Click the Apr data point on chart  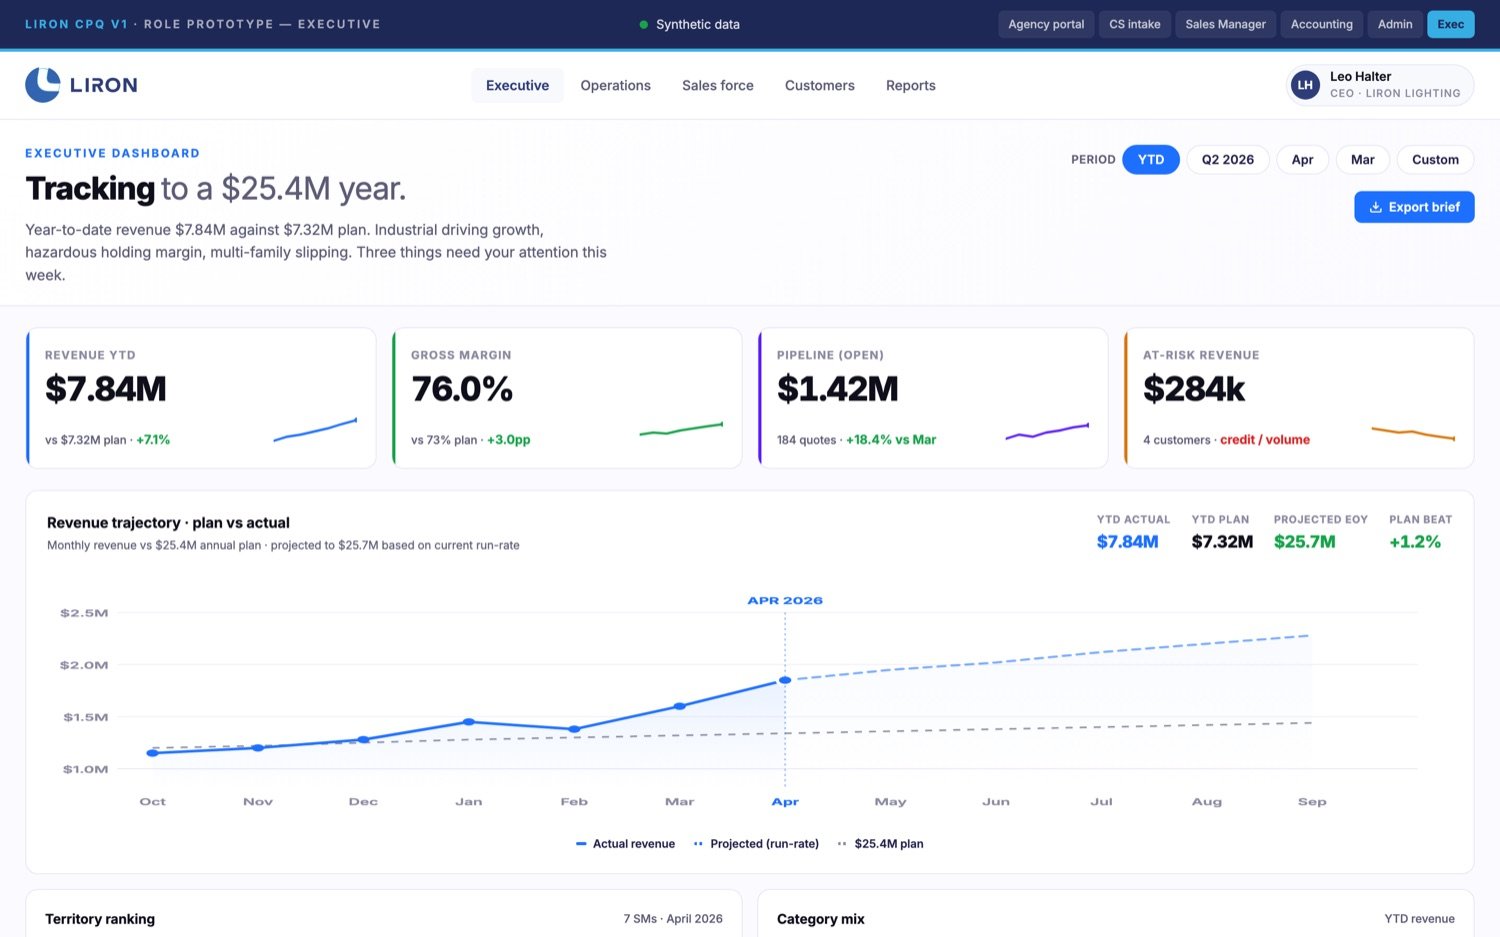(x=785, y=680)
